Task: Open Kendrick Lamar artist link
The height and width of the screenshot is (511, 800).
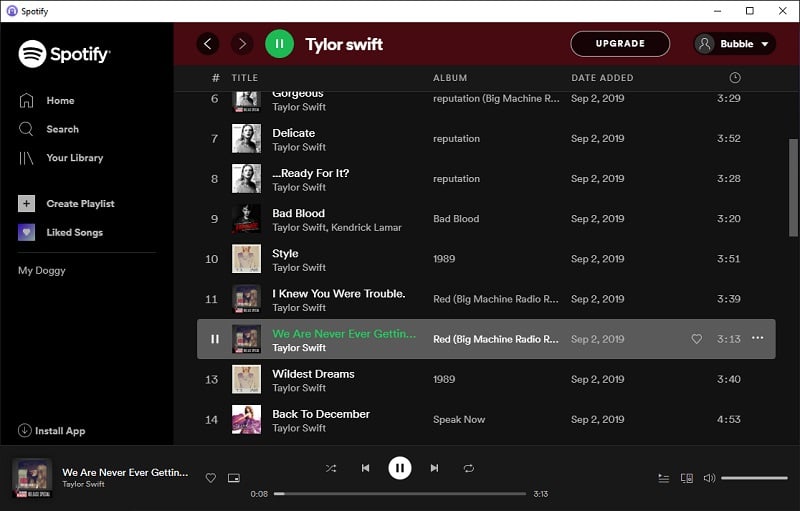Action: (x=366, y=227)
